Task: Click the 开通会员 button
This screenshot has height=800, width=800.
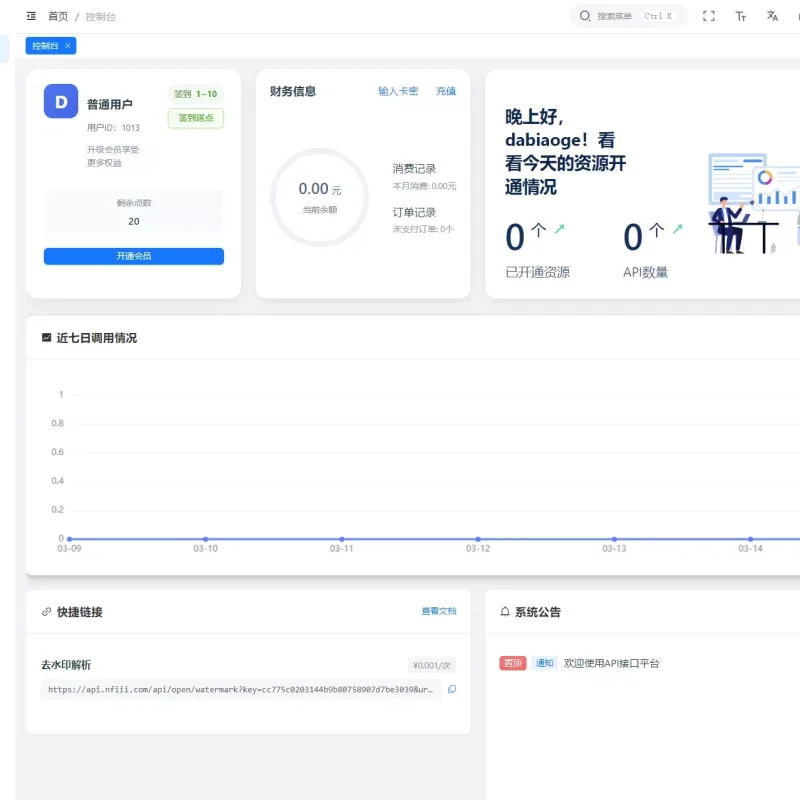Action: point(134,256)
